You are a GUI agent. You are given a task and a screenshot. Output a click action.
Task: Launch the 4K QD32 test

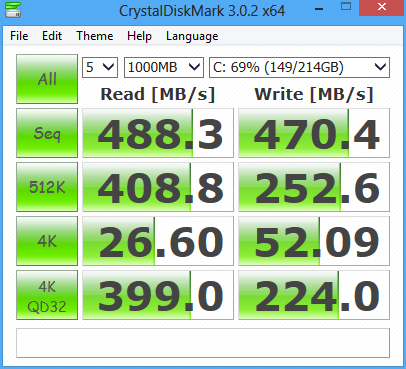pos(47,295)
